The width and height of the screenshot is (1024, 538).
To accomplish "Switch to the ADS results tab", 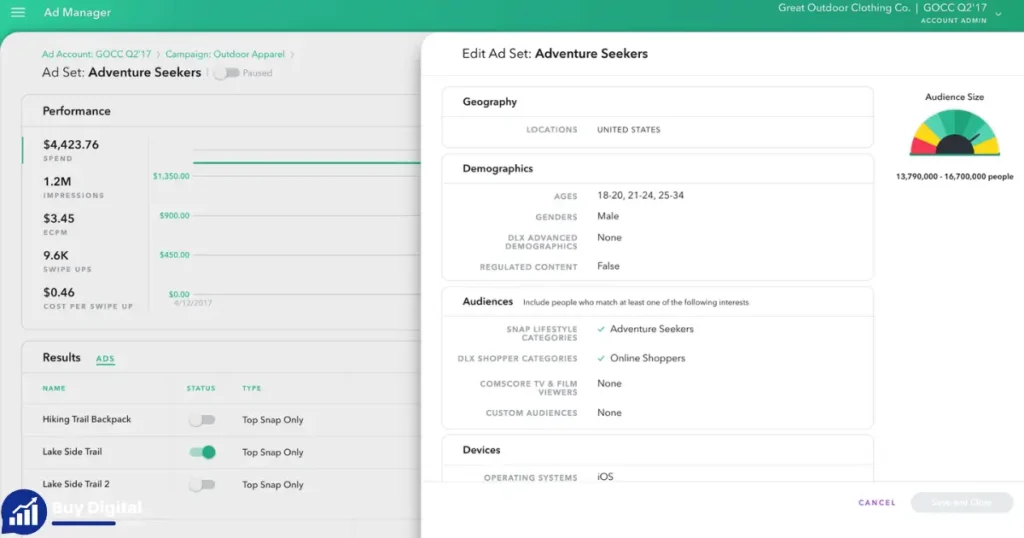I will (x=105, y=358).
